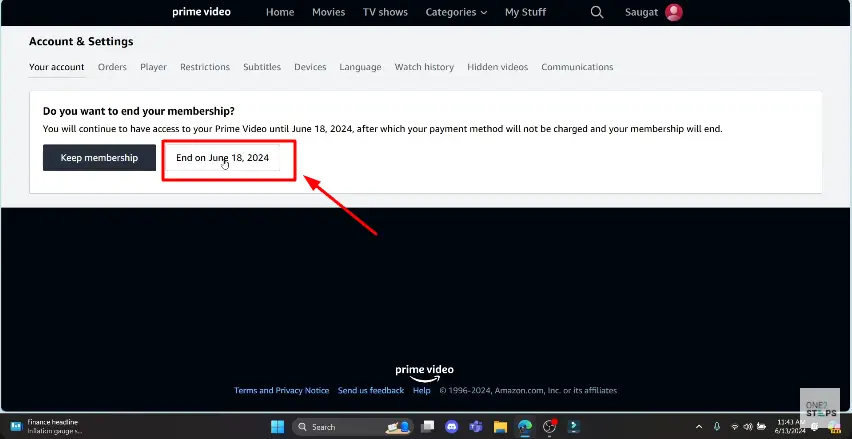The image size is (852, 439).
Task: Switch to the Orders tab
Action: pos(112,67)
